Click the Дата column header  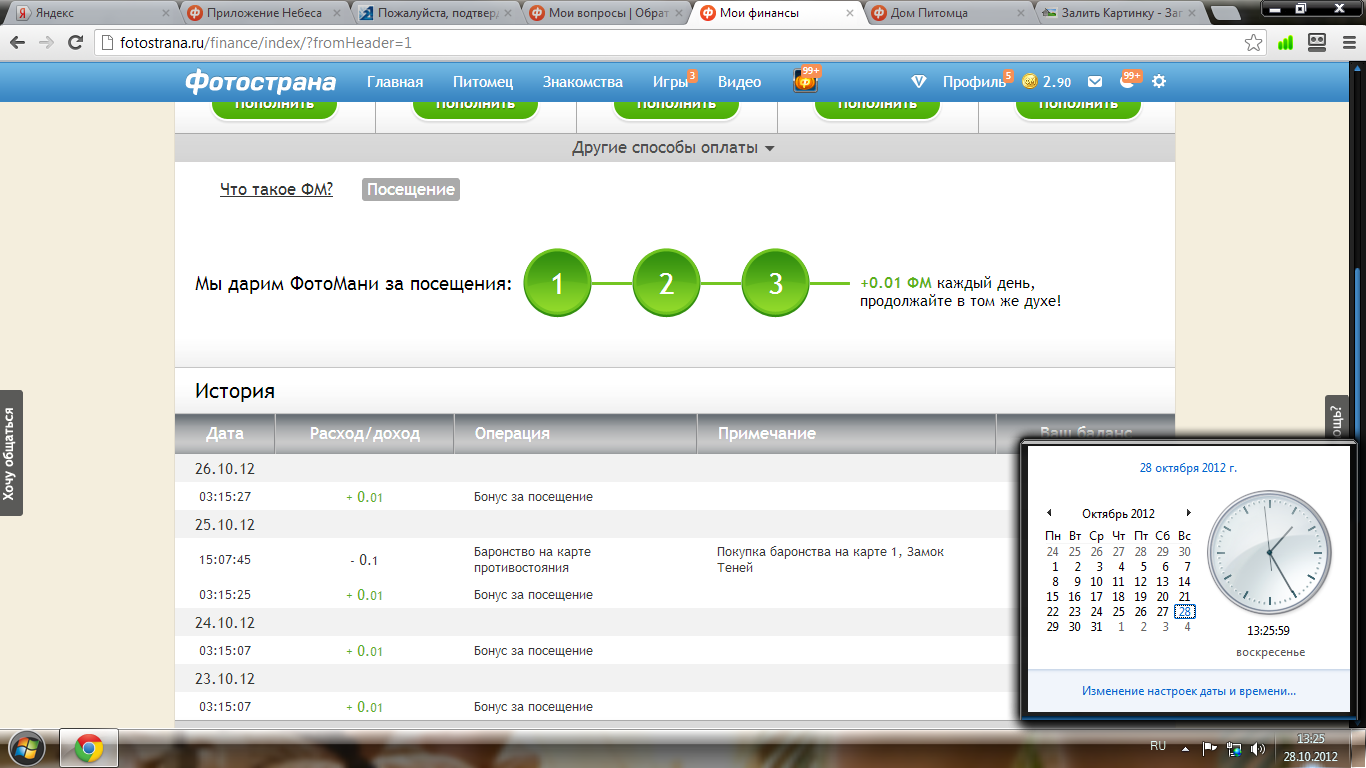[x=225, y=433]
